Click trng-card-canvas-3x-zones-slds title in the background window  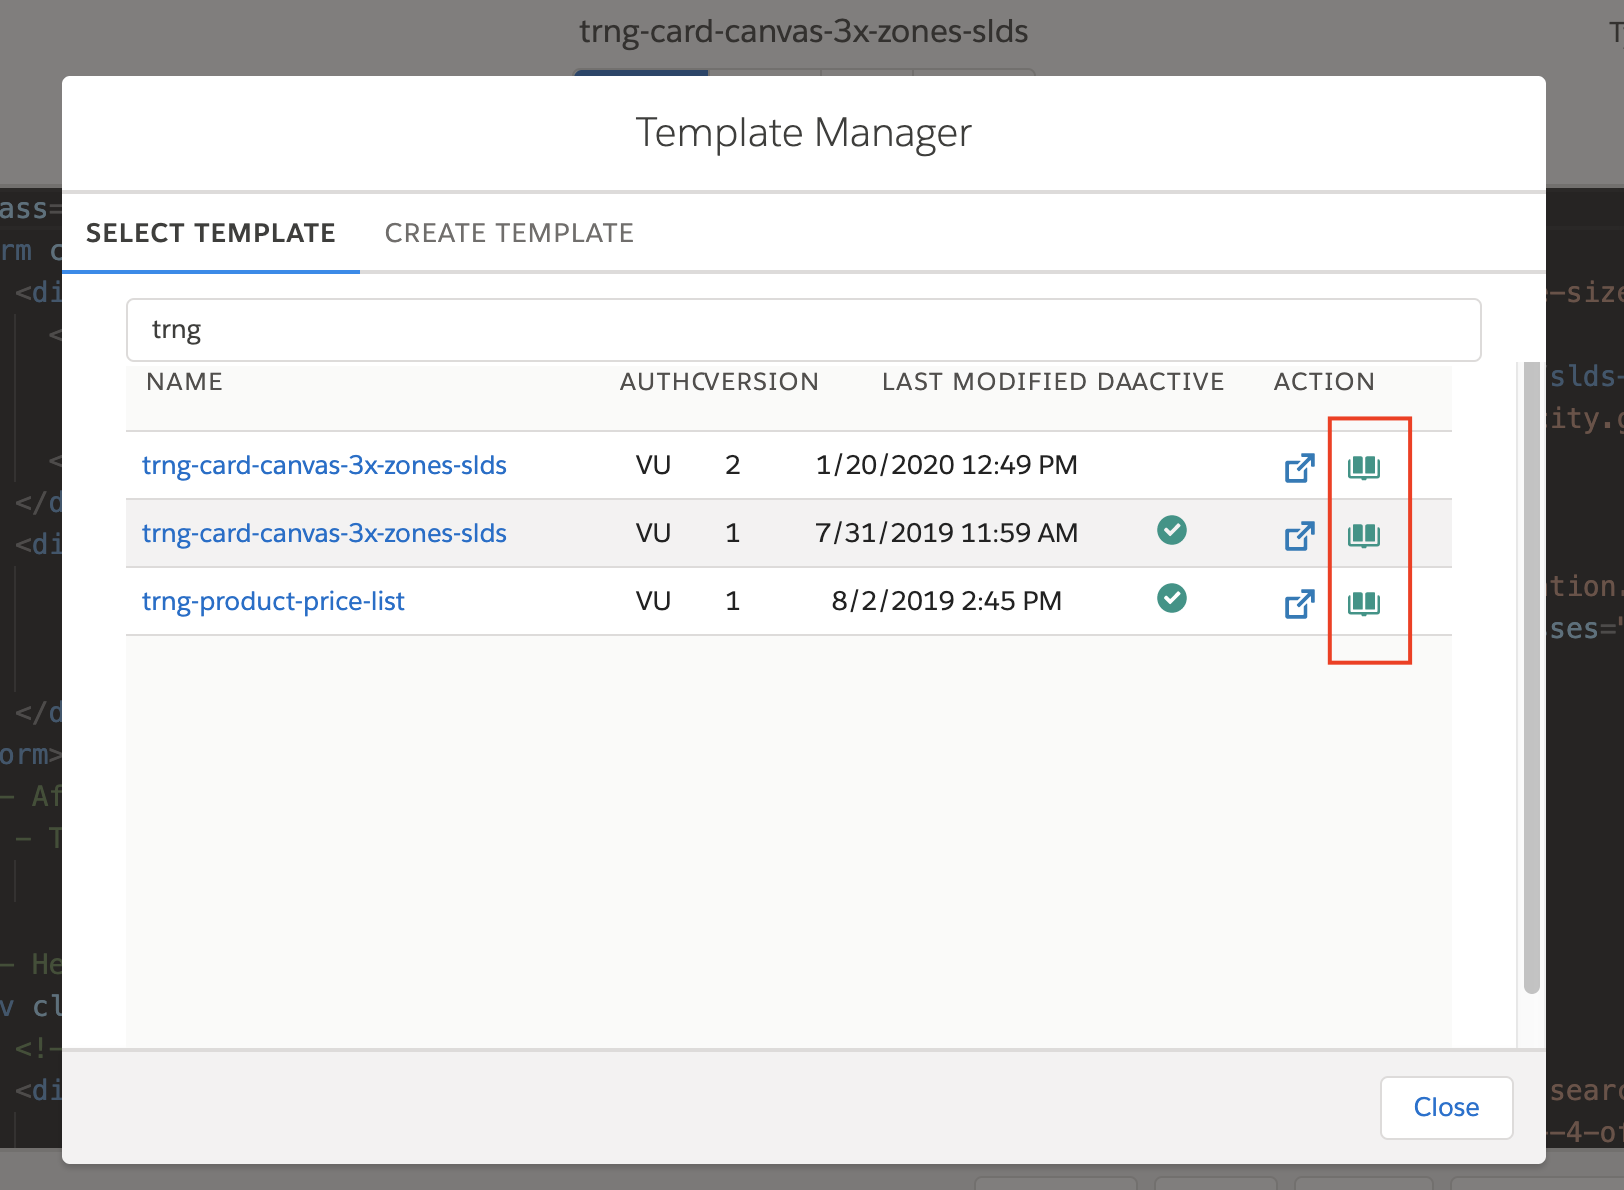click(x=803, y=31)
